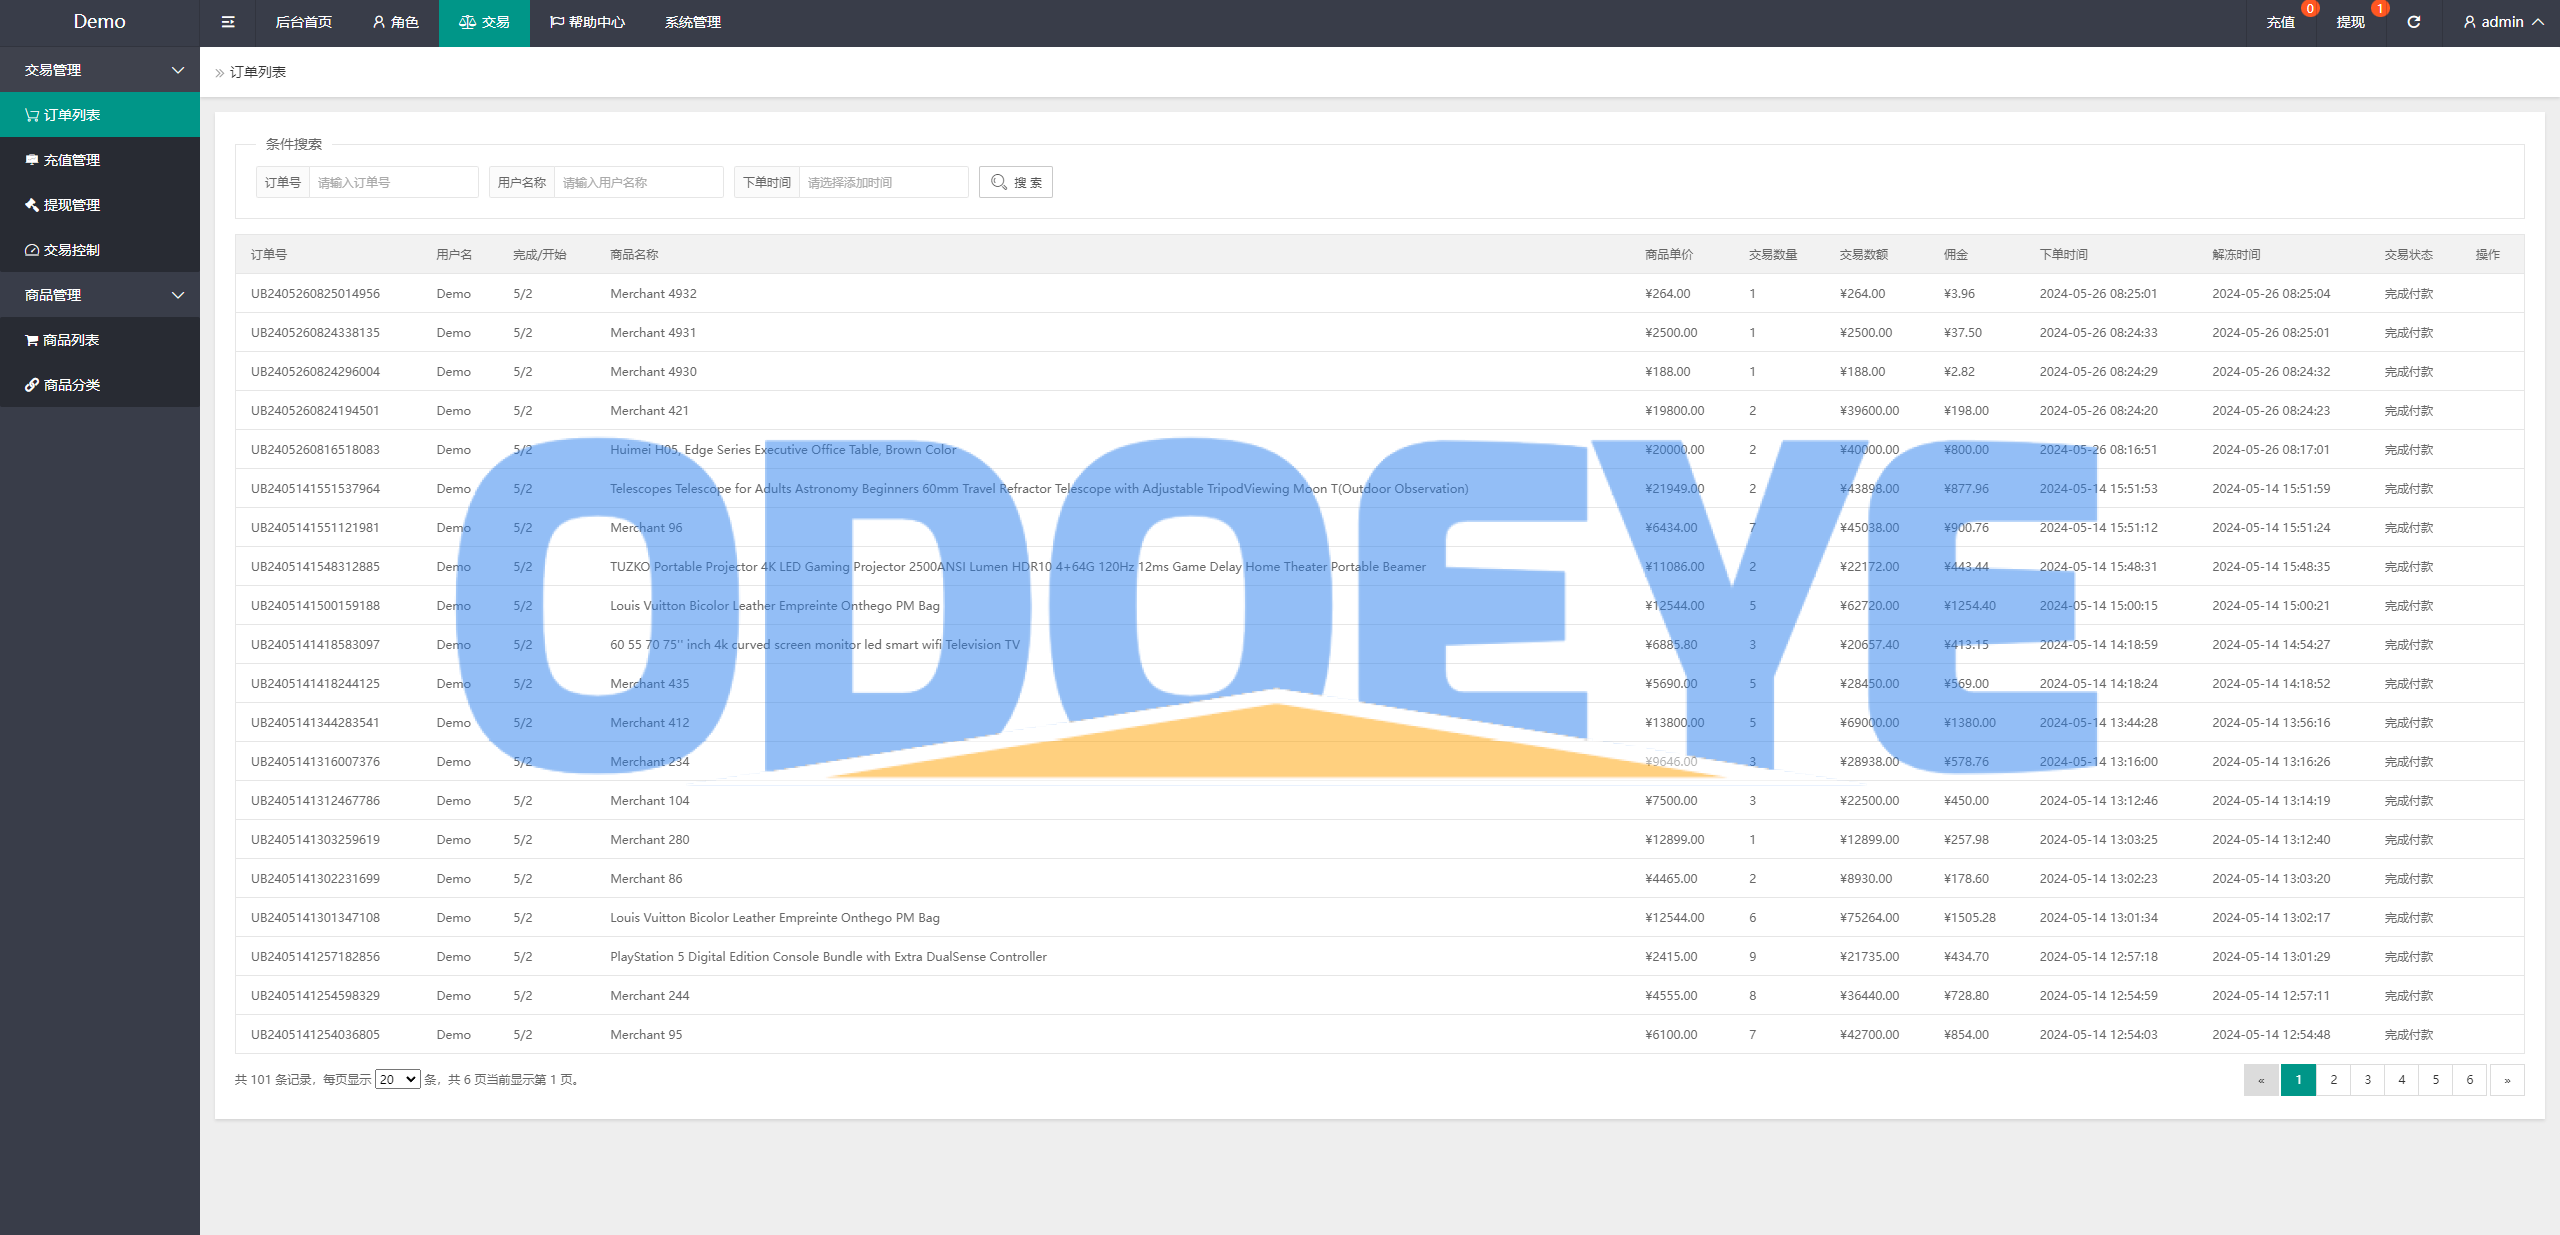This screenshot has height=1235, width=2560.
Task: Click the previous page « button
Action: (x=2261, y=1080)
